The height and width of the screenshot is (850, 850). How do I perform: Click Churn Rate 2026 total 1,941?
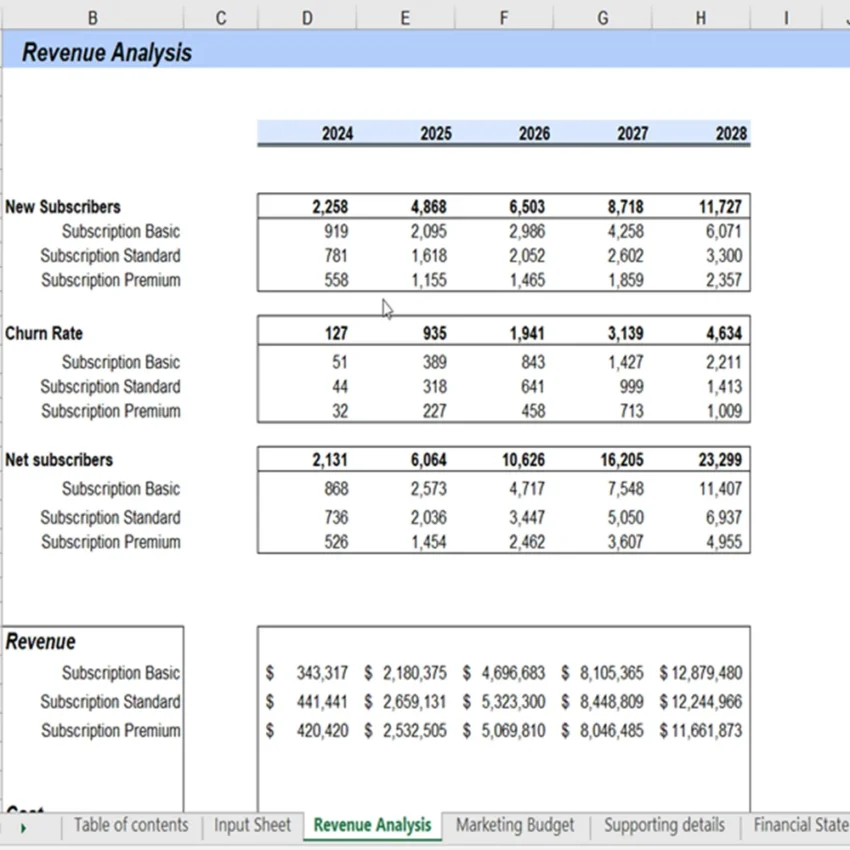click(x=527, y=333)
